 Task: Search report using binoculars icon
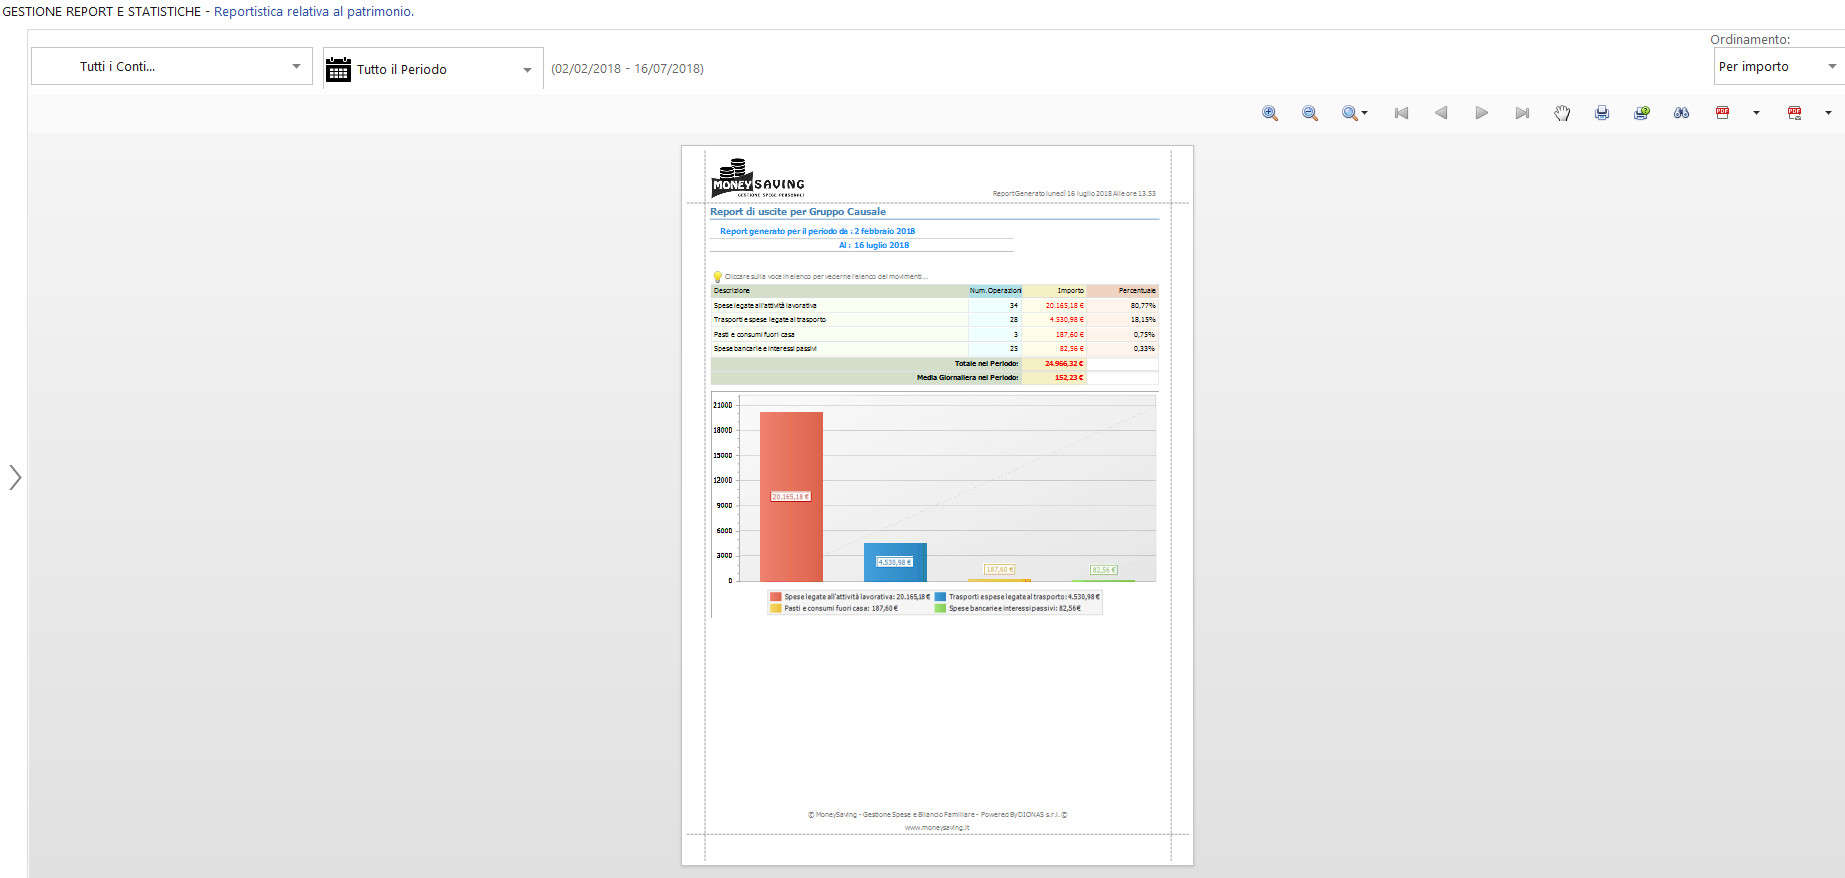[1682, 113]
